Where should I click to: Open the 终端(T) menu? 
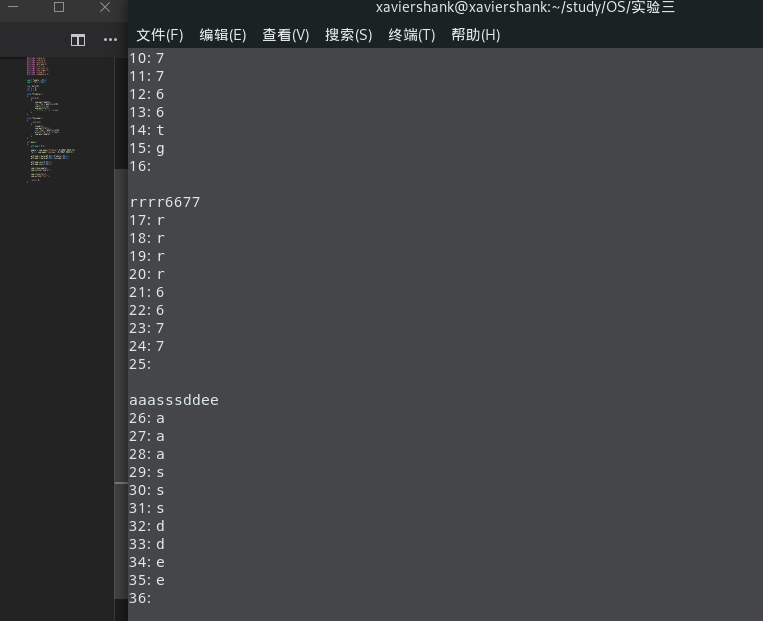click(412, 35)
